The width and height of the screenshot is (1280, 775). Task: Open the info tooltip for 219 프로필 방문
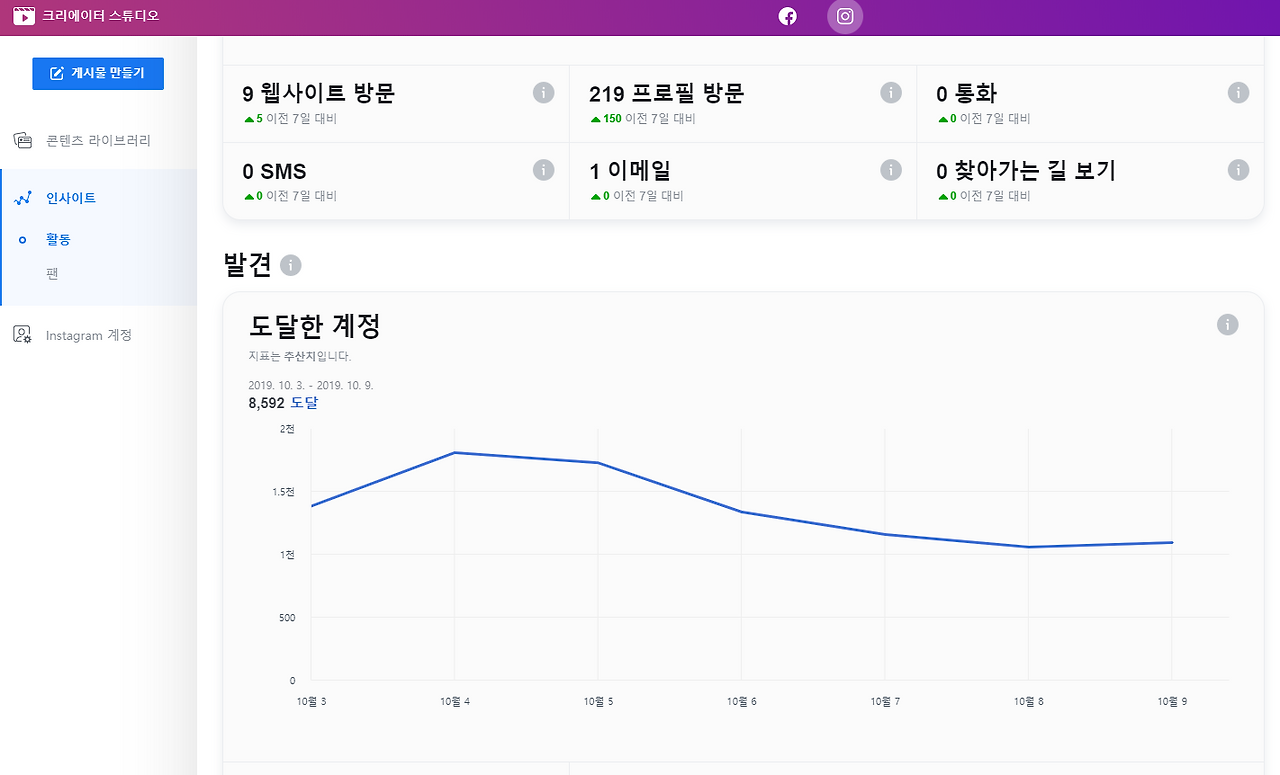click(891, 92)
